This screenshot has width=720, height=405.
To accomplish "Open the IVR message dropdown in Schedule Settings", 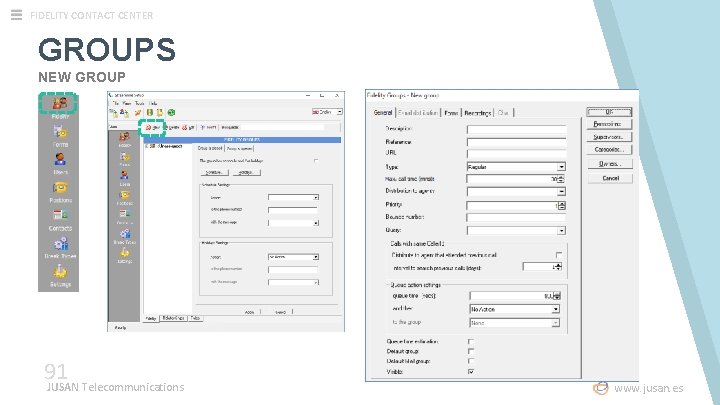I will tap(293, 223).
